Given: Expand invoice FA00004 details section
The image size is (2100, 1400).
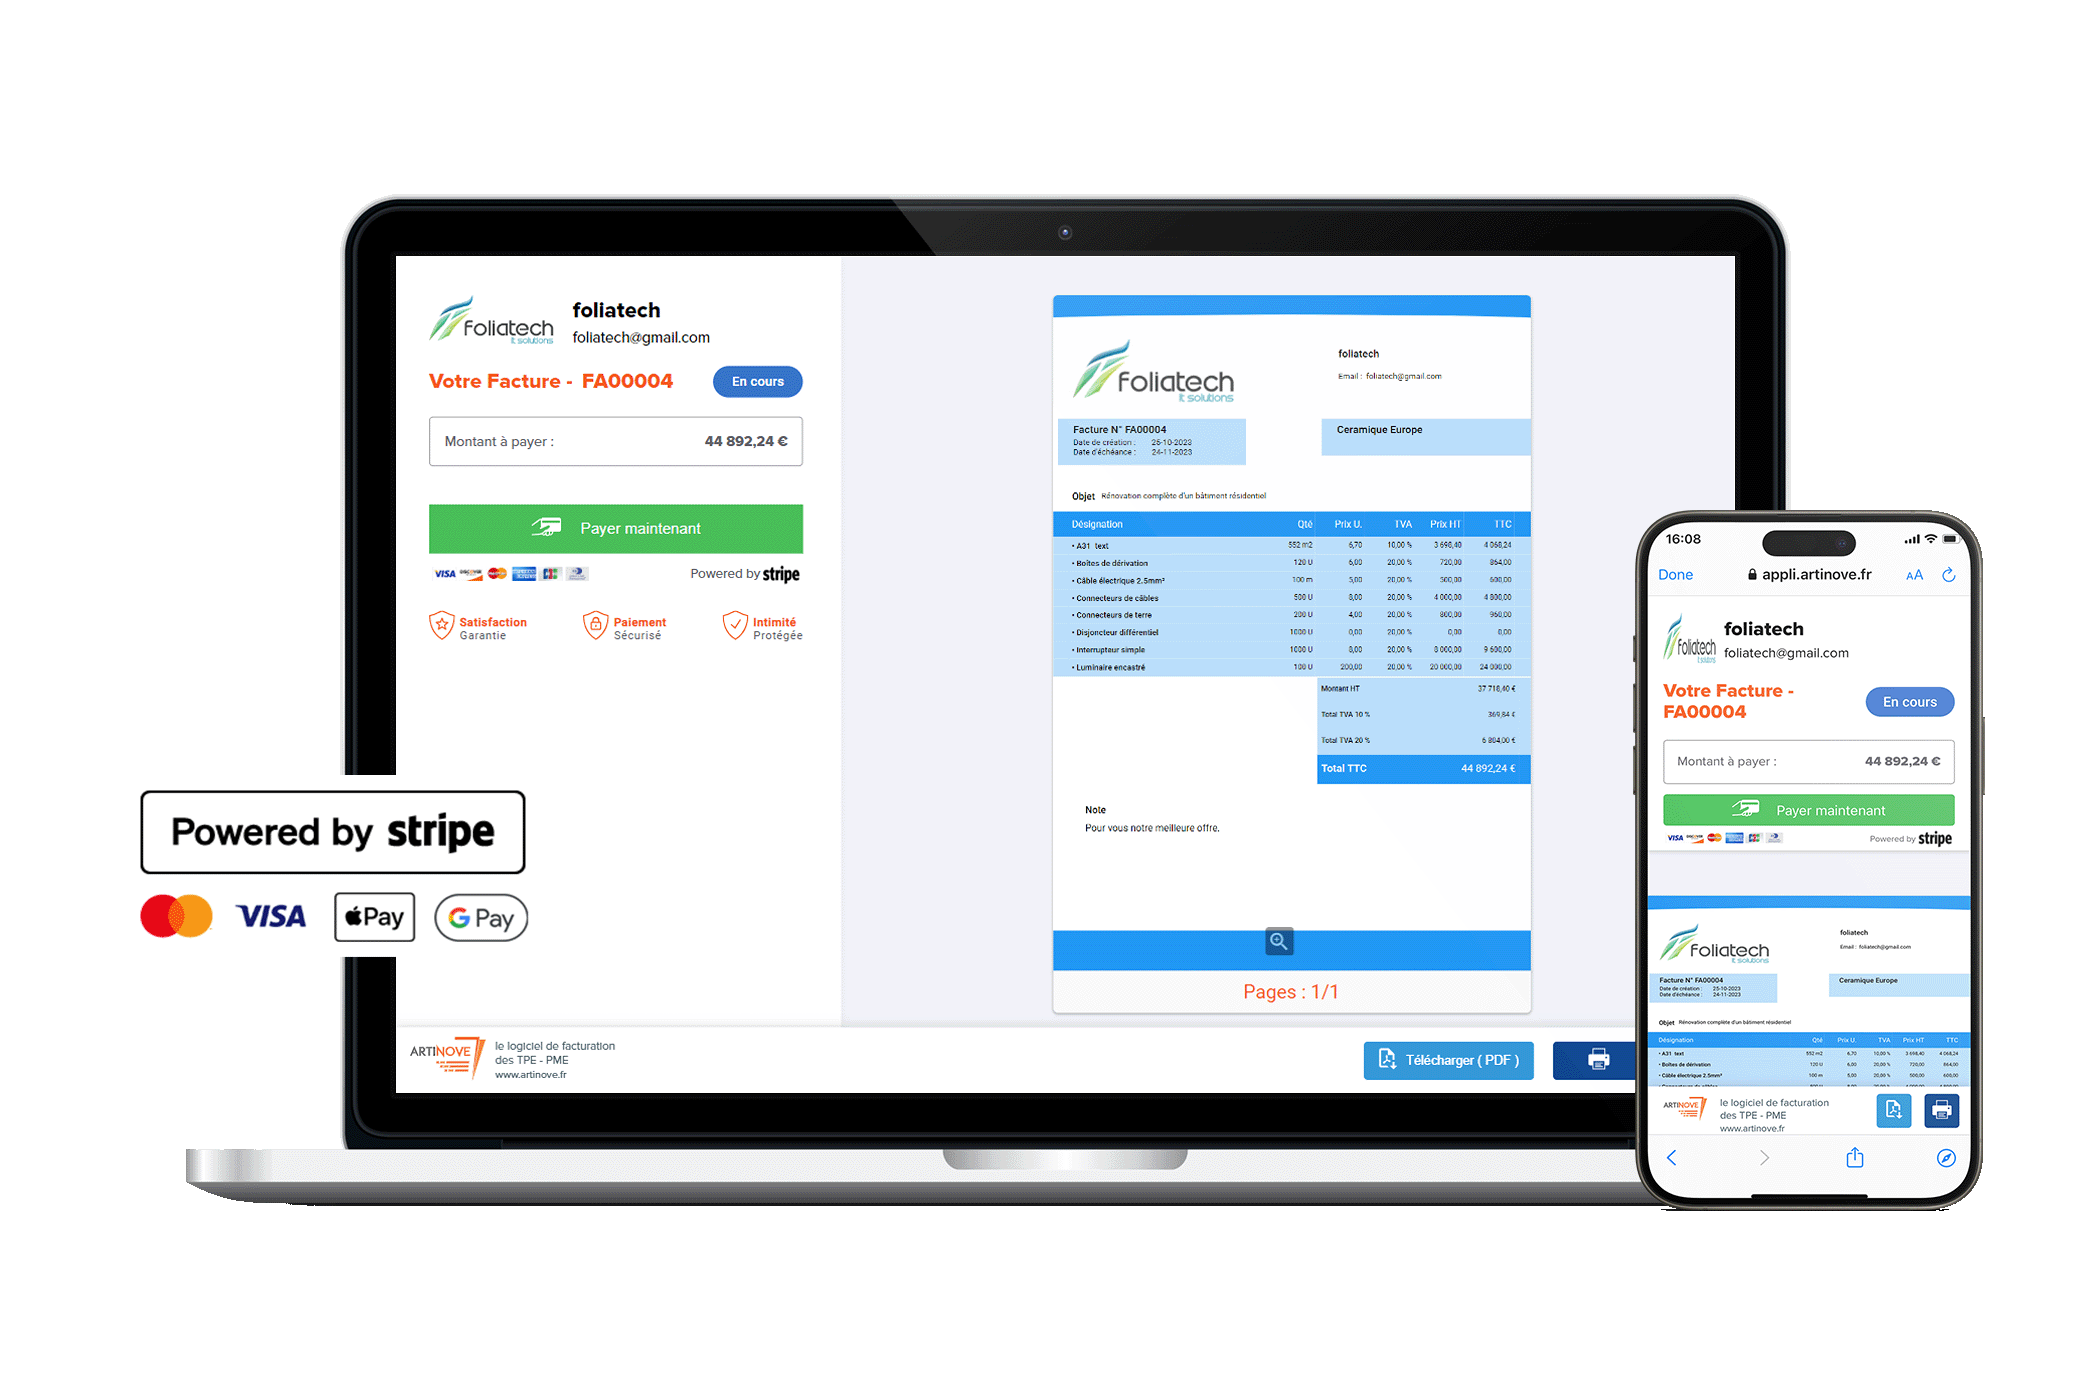Looking at the screenshot, I should [x=1281, y=941].
